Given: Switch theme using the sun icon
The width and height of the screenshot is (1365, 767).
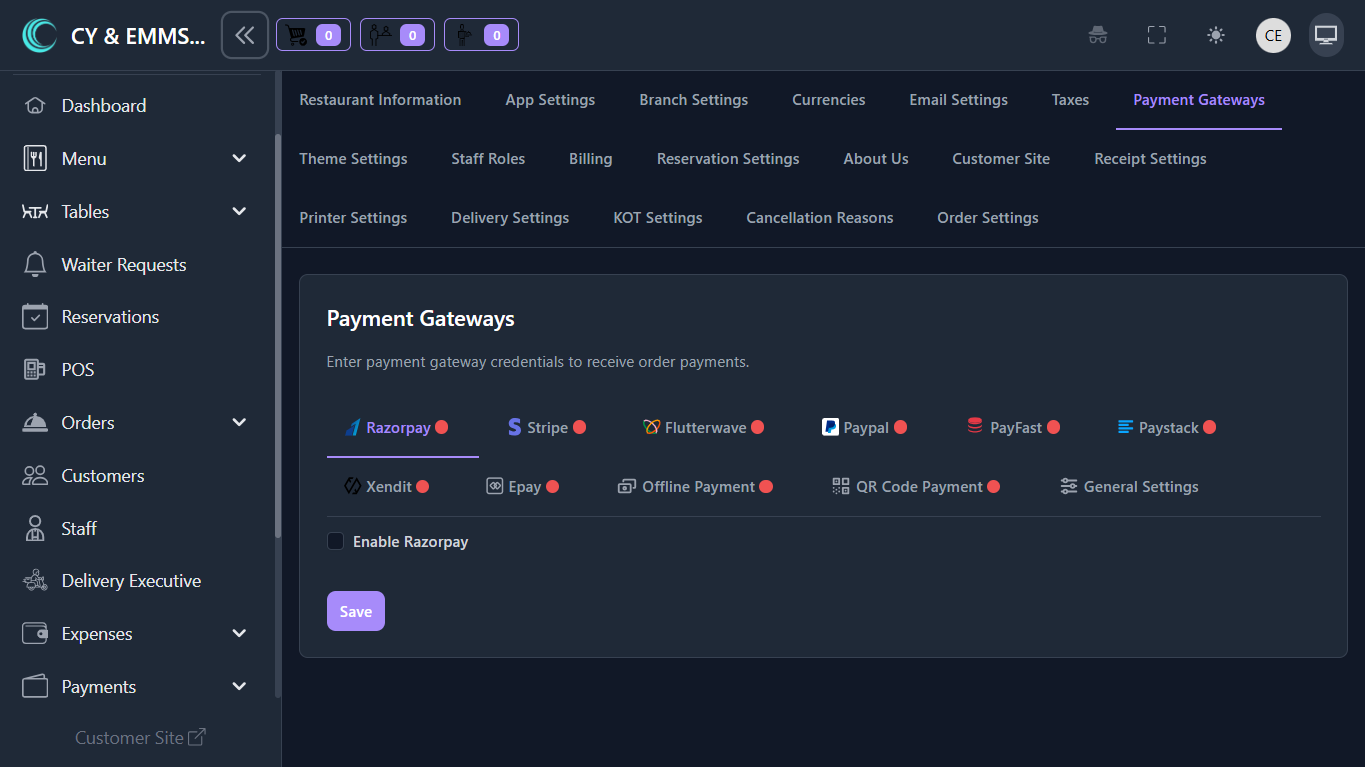Looking at the screenshot, I should click(x=1215, y=36).
